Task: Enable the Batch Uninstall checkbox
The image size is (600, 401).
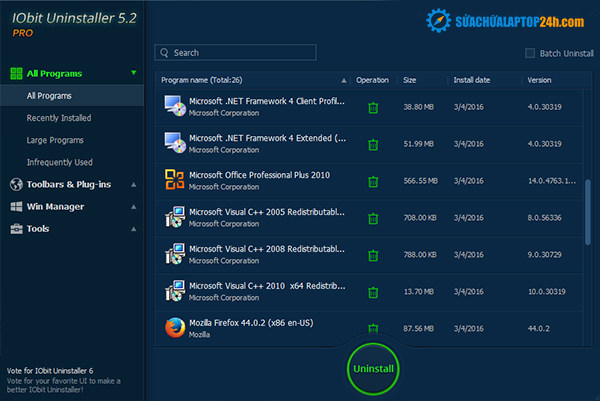Action: click(530, 53)
